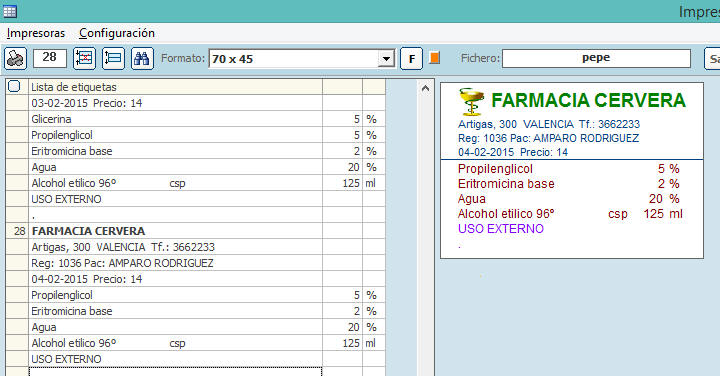Click the partially visible button right of Fichero
Screen dimensions: 720x376
[x=712, y=59]
